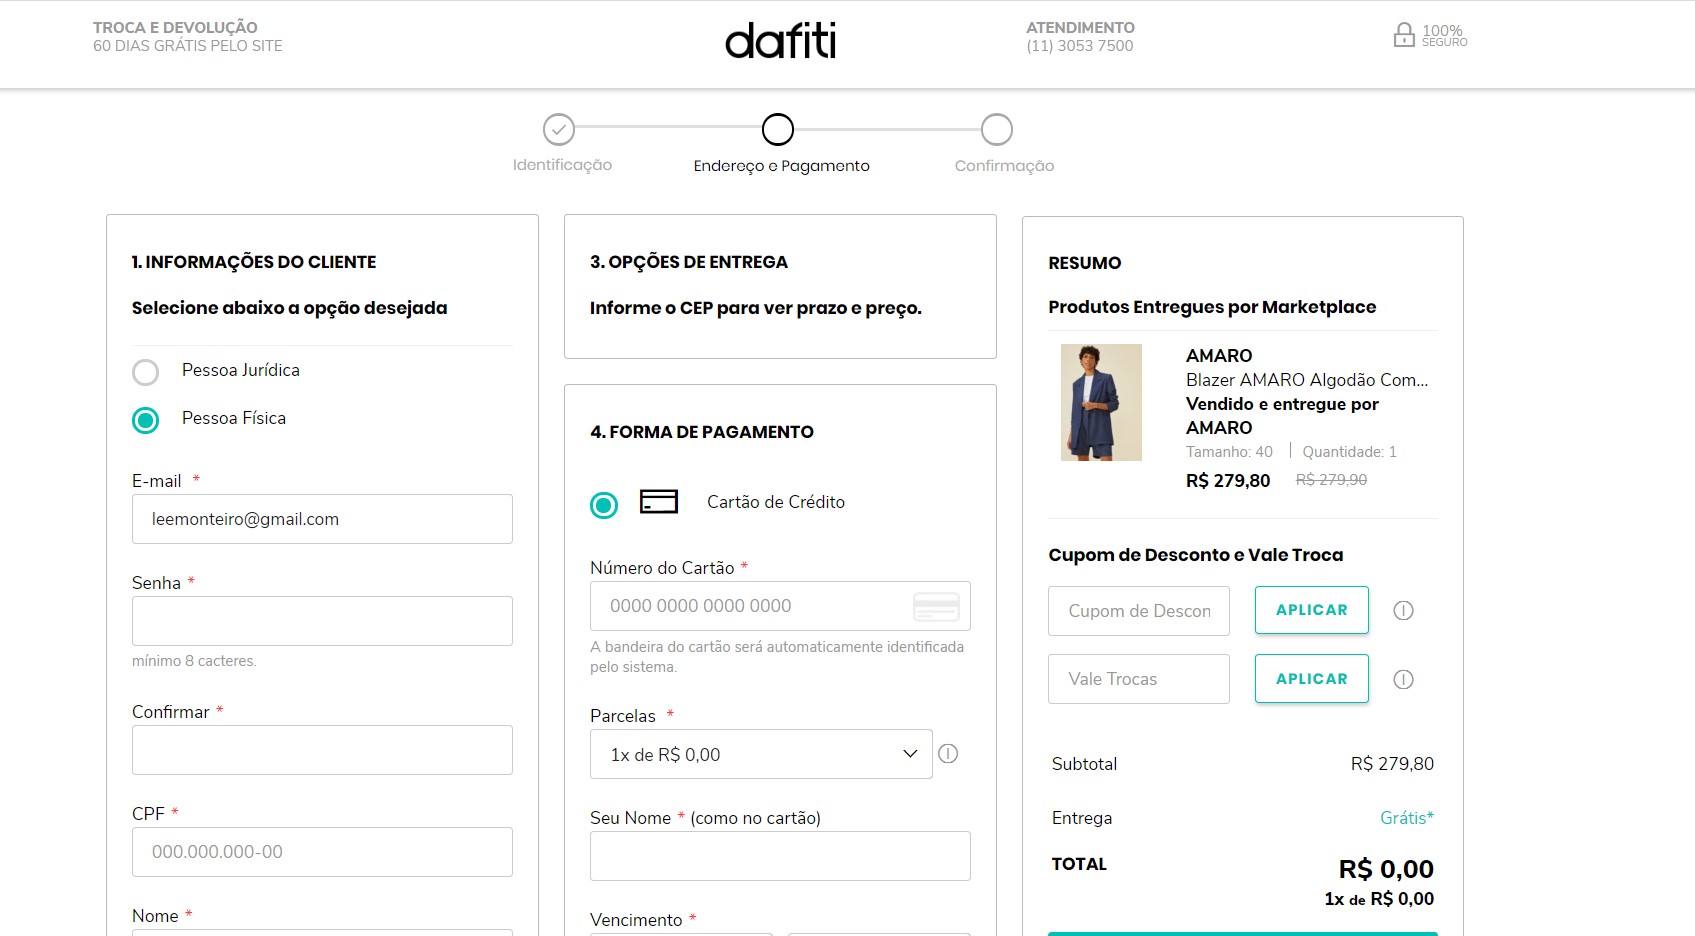Go to the Confirmação step

point(997,130)
